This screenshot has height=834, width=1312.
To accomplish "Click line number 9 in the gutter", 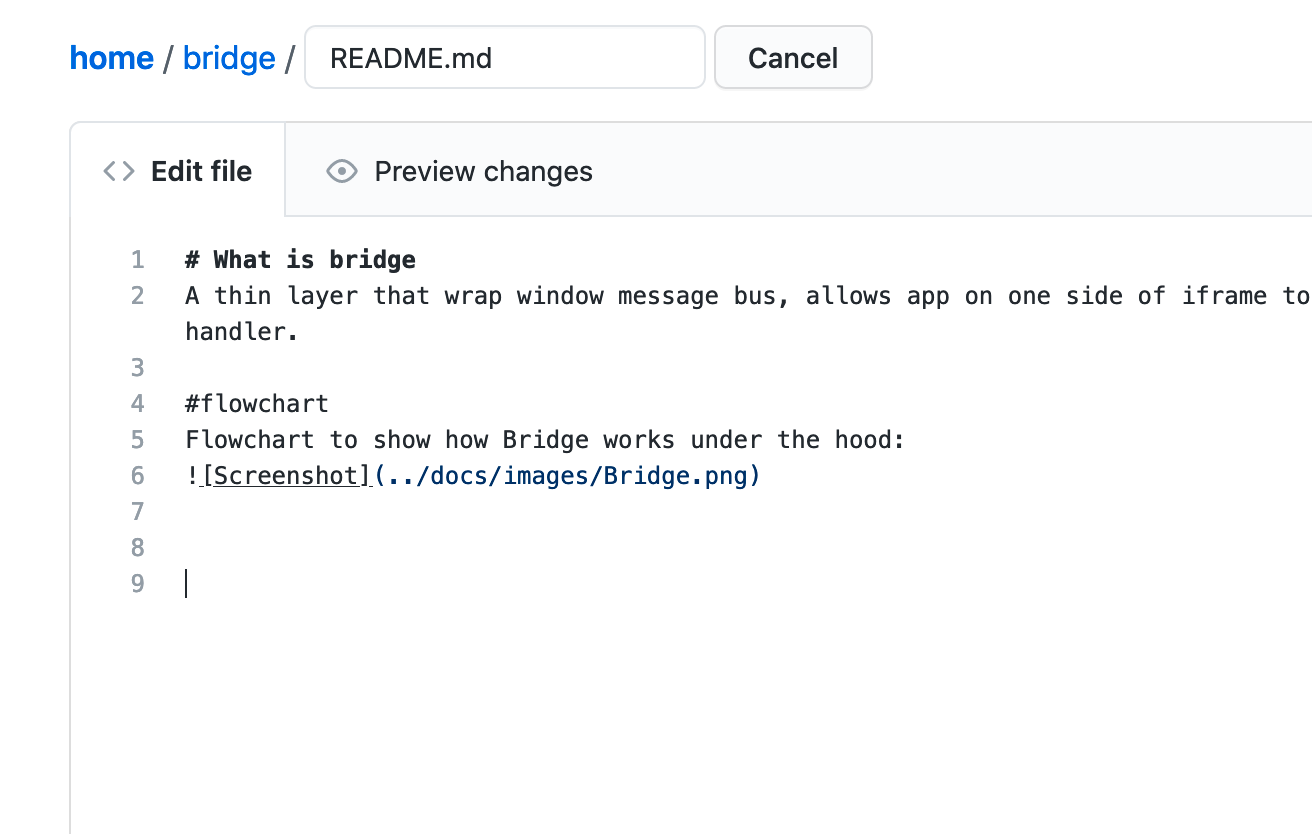I will (138, 584).
